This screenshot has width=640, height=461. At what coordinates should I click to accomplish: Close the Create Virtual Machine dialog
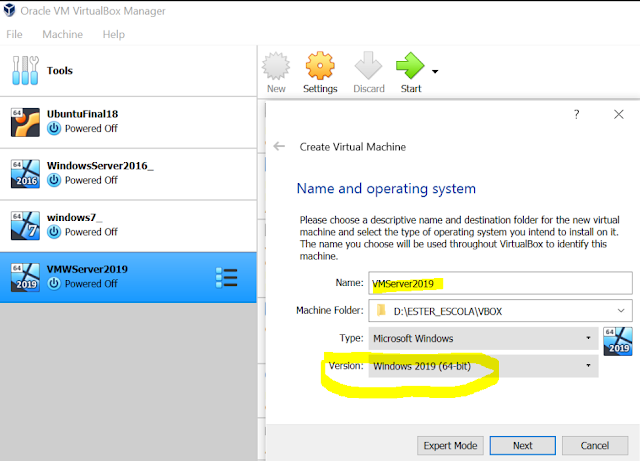click(619, 114)
